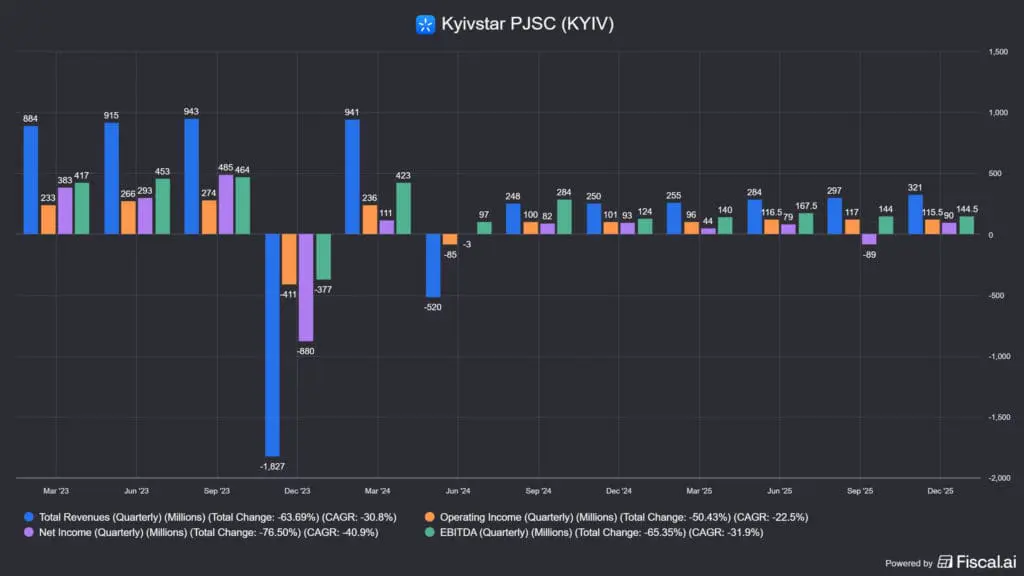This screenshot has width=1024, height=576.
Task: Click the Kyivstar PJSC (KYIV) chart title
Action: 528,24
